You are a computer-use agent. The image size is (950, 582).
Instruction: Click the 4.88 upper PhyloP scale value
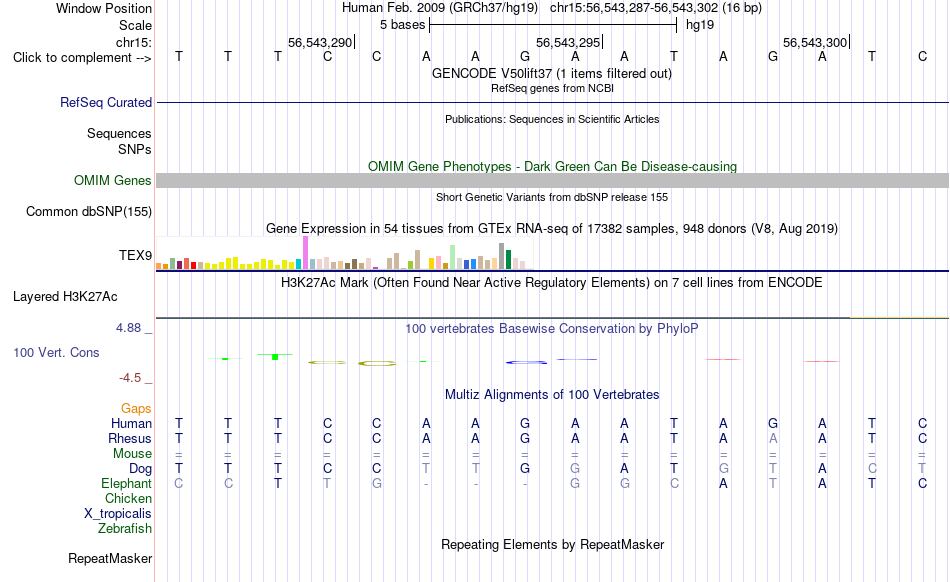128,328
